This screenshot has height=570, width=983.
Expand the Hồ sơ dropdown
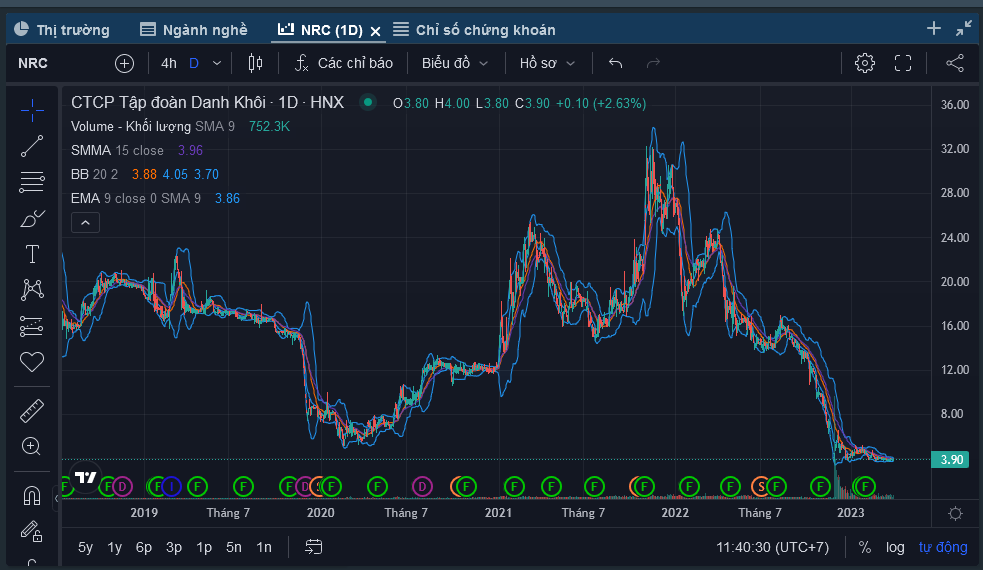[x=547, y=63]
